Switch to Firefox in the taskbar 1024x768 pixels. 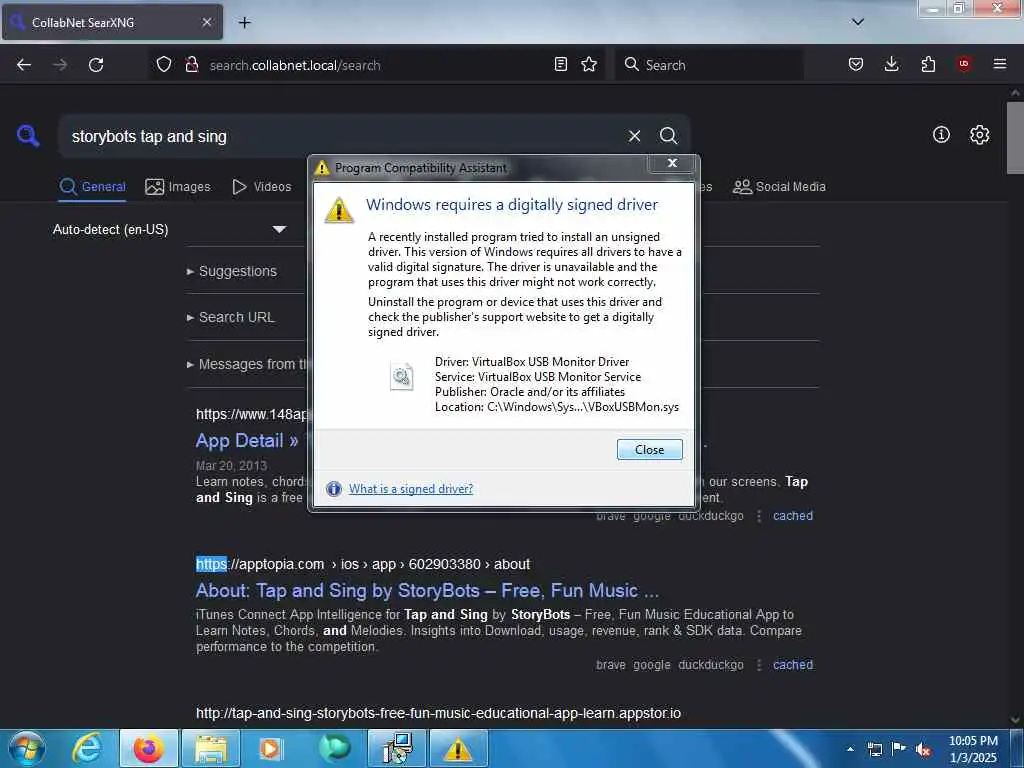[x=149, y=748]
